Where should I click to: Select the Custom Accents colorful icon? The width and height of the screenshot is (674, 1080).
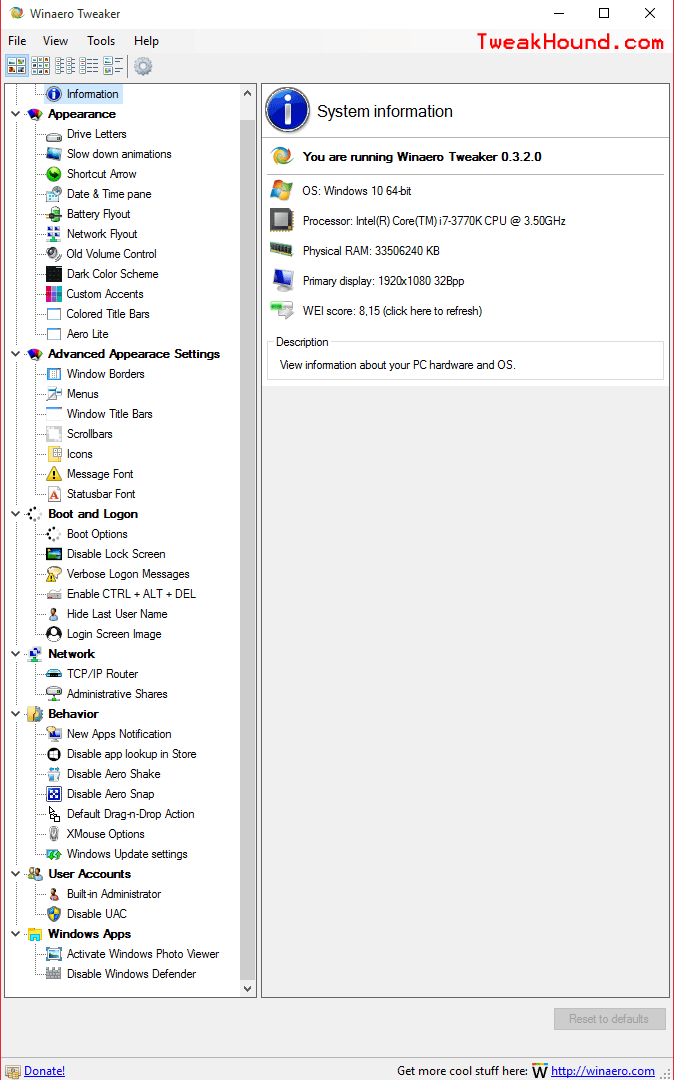[54, 294]
